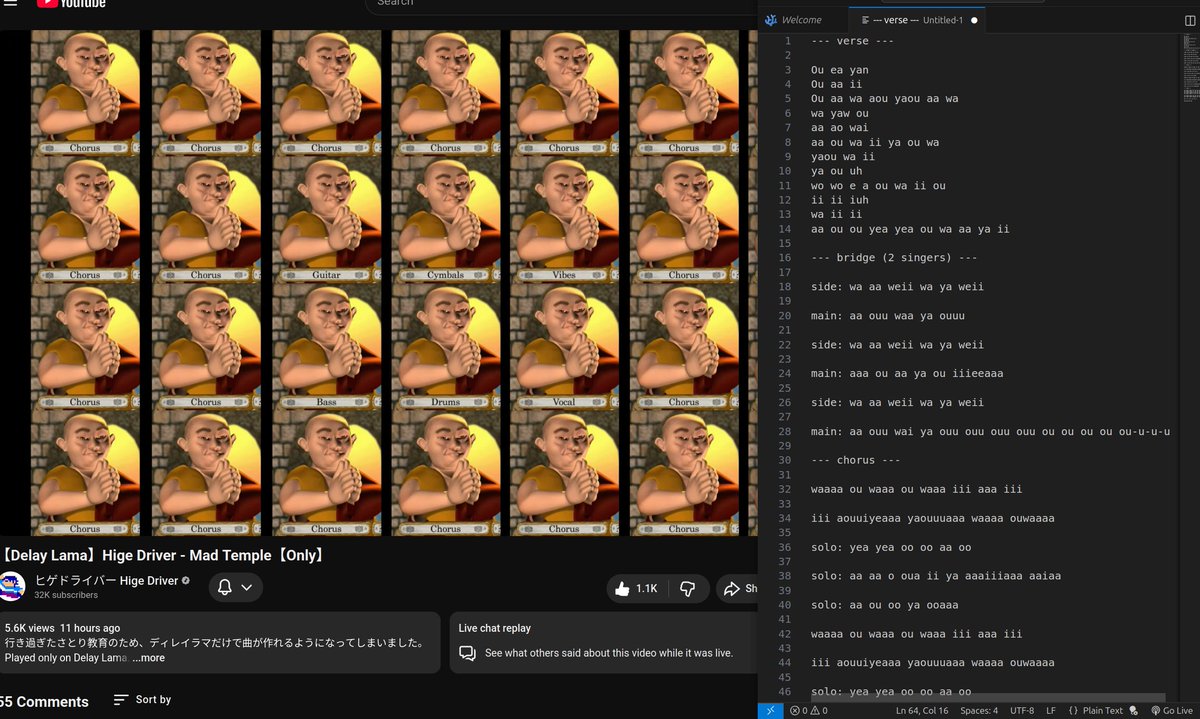The height and width of the screenshot is (719, 1200).
Task: Expand the description with ...more
Action: pos(148,658)
